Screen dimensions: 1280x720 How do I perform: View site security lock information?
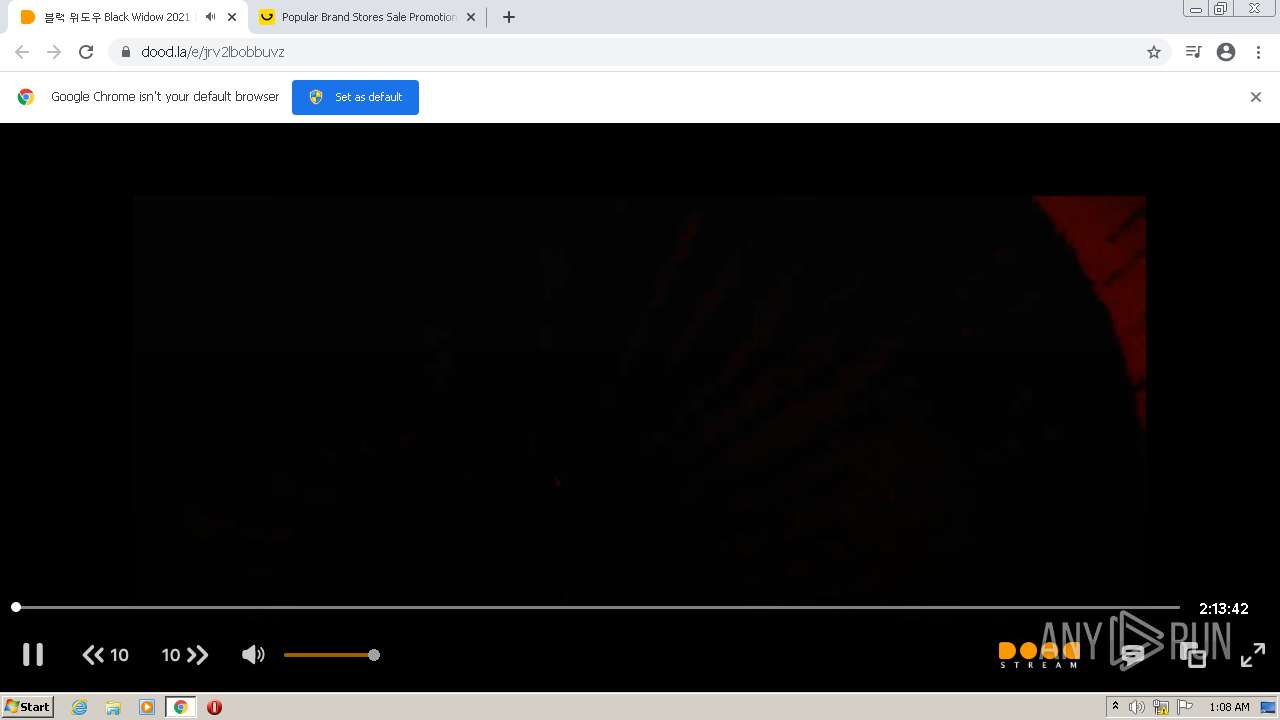click(x=126, y=52)
